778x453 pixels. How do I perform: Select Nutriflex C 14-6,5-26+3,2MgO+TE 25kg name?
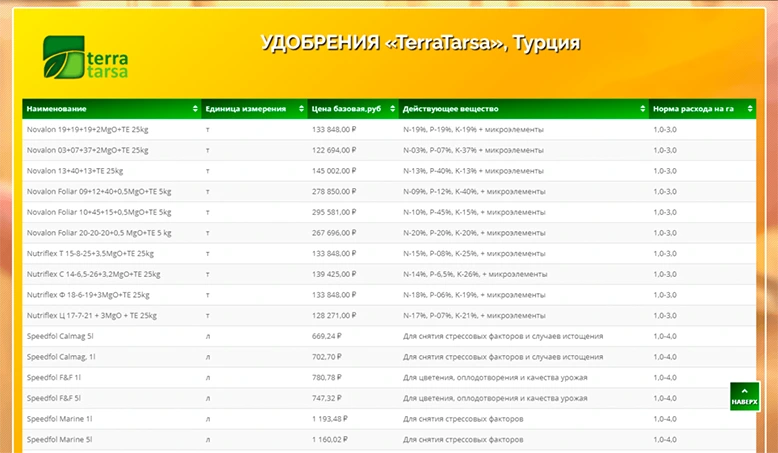[x=93, y=274]
